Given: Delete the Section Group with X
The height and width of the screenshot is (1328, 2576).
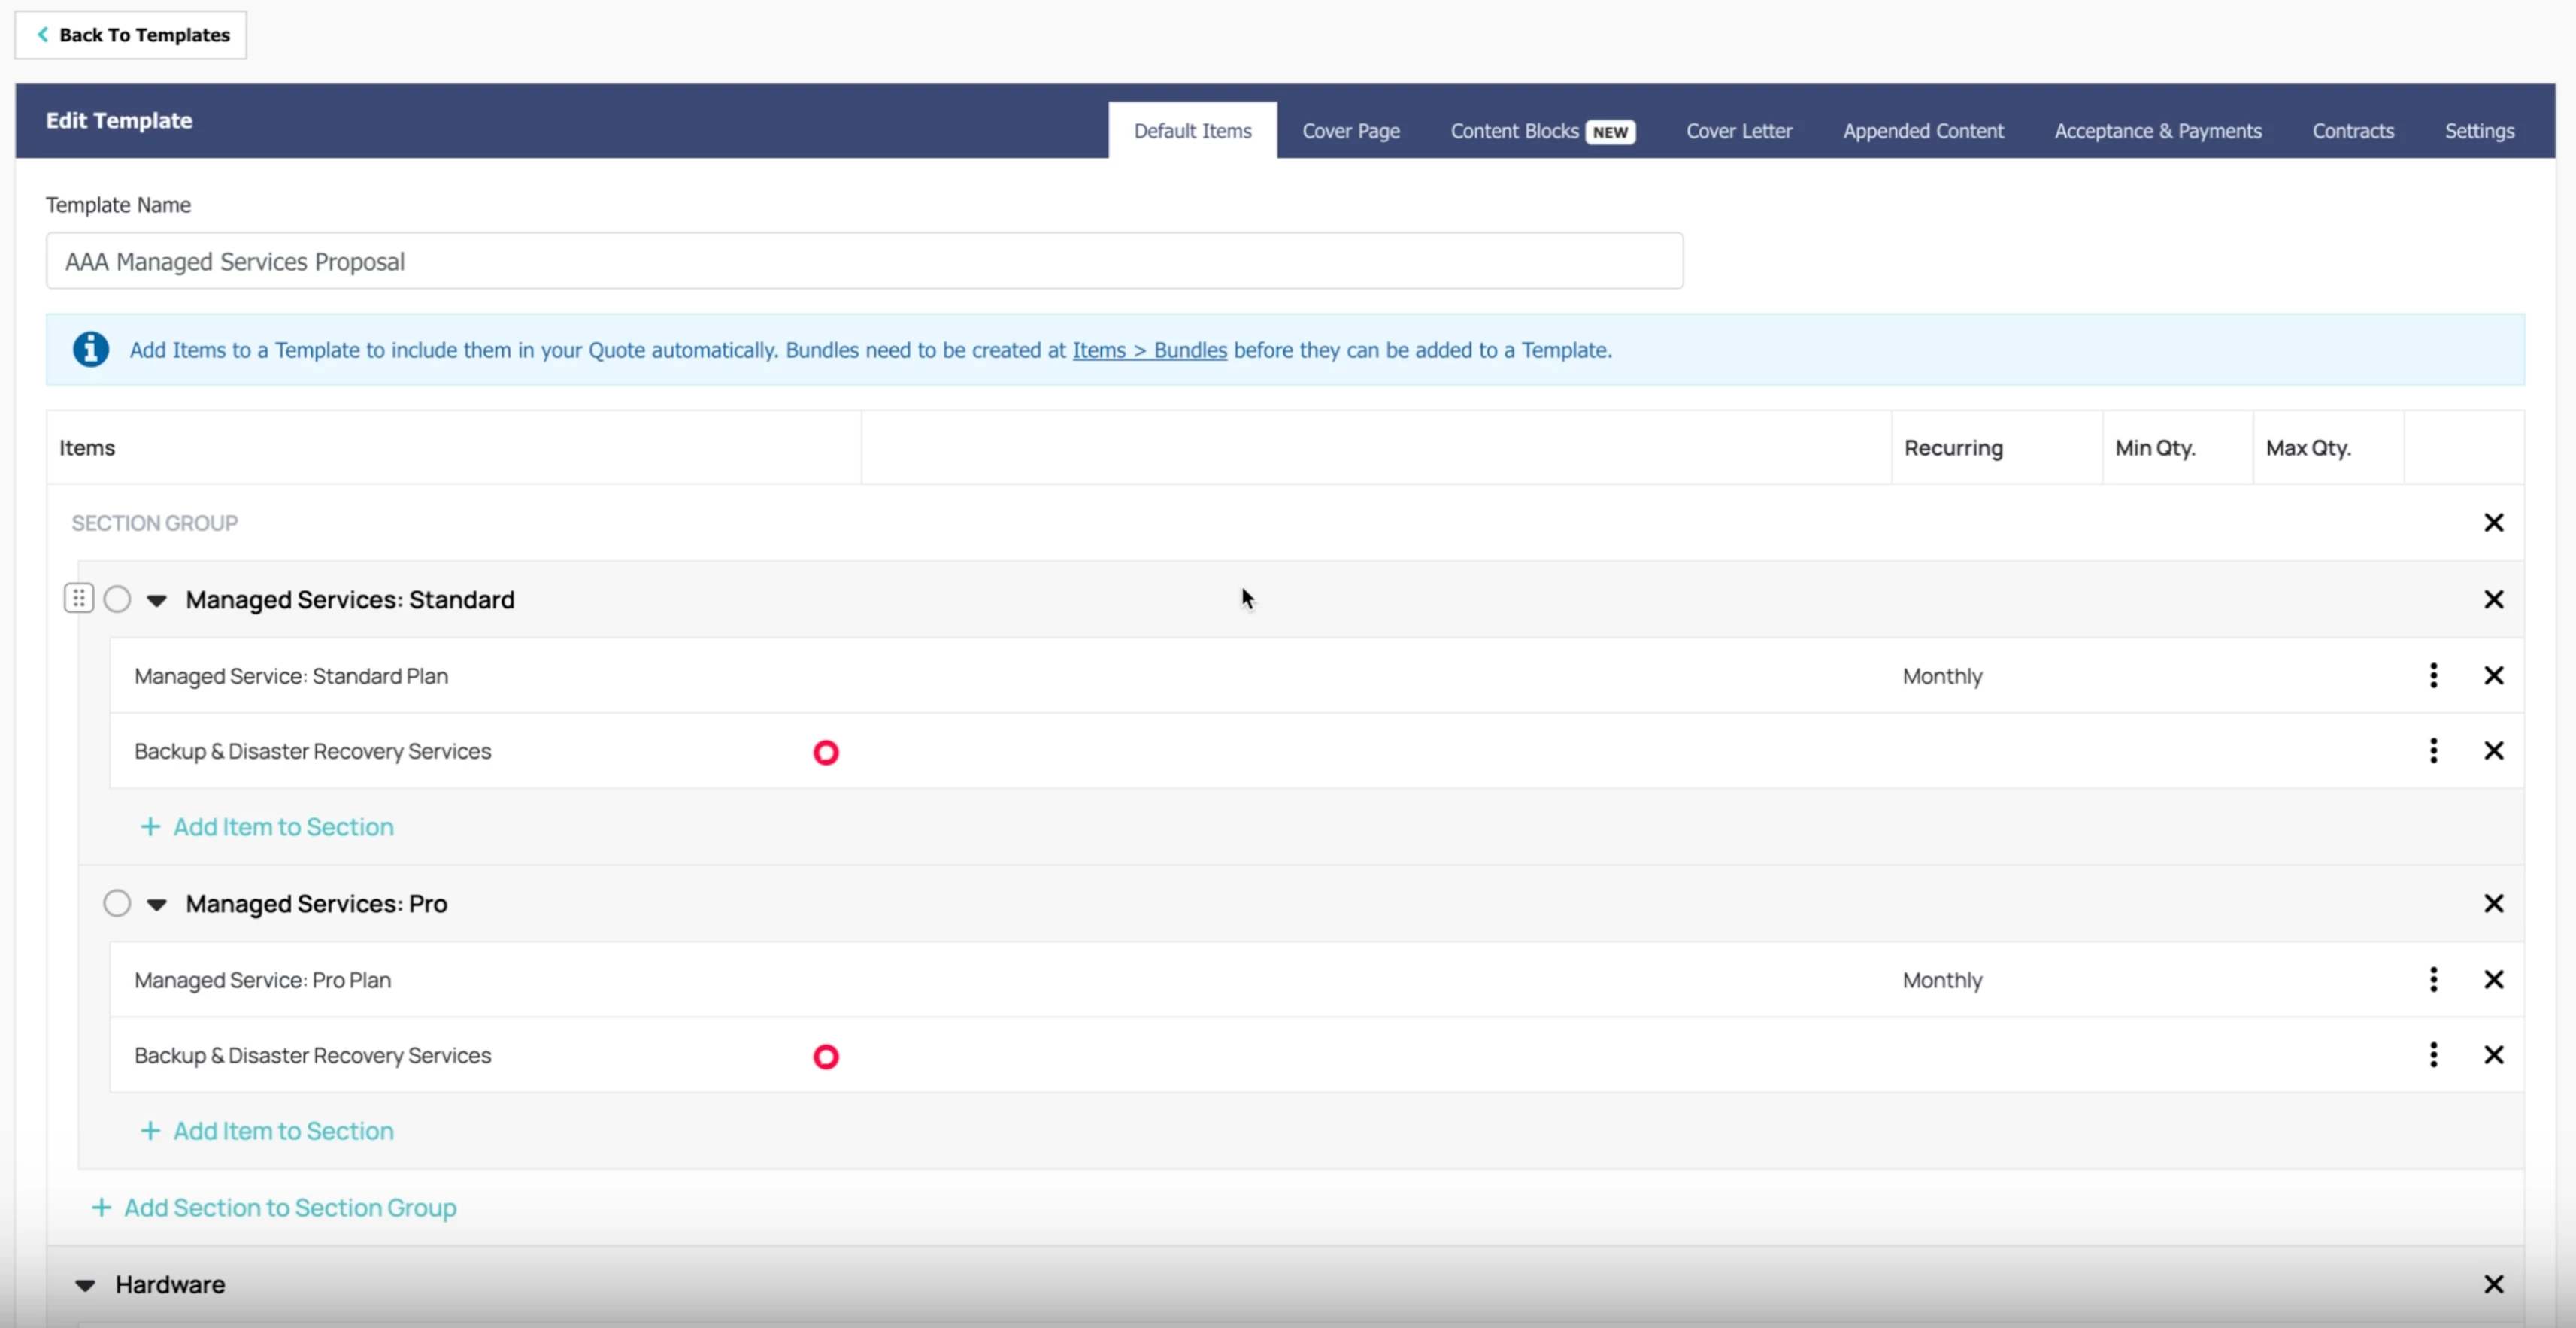Looking at the screenshot, I should coord(2493,522).
